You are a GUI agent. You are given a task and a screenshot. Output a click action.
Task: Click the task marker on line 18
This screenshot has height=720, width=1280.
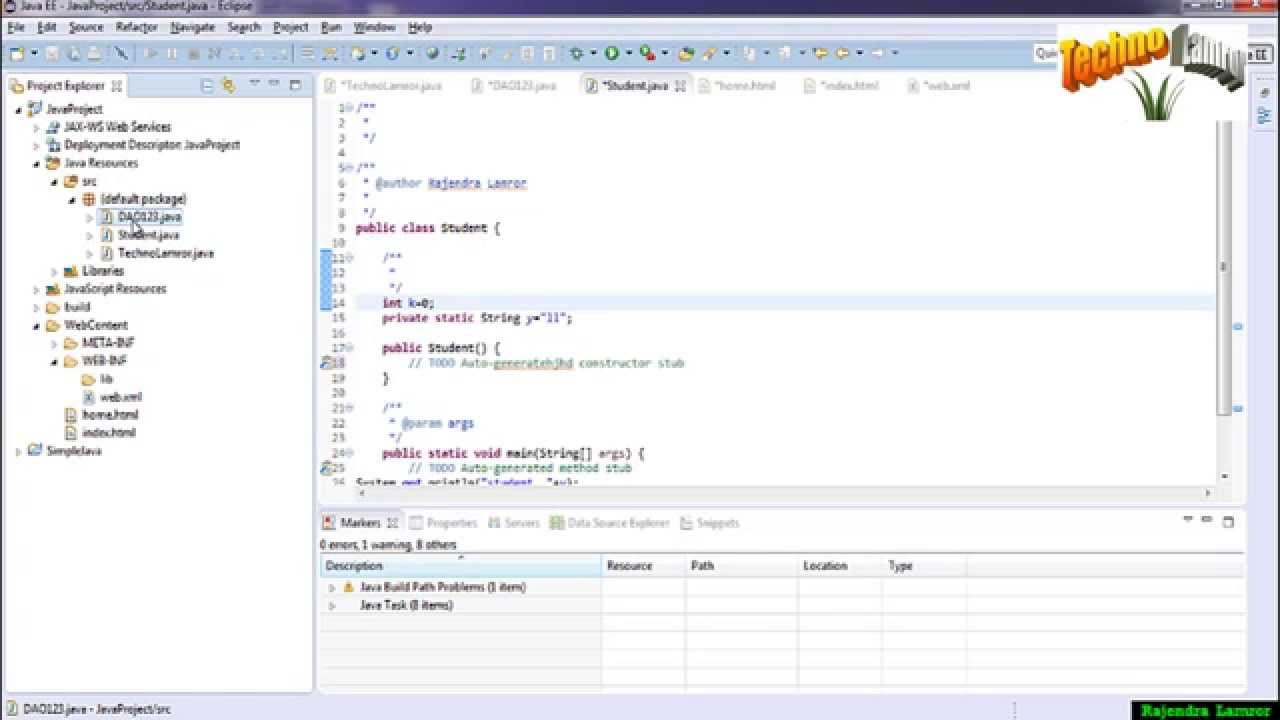point(326,363)
